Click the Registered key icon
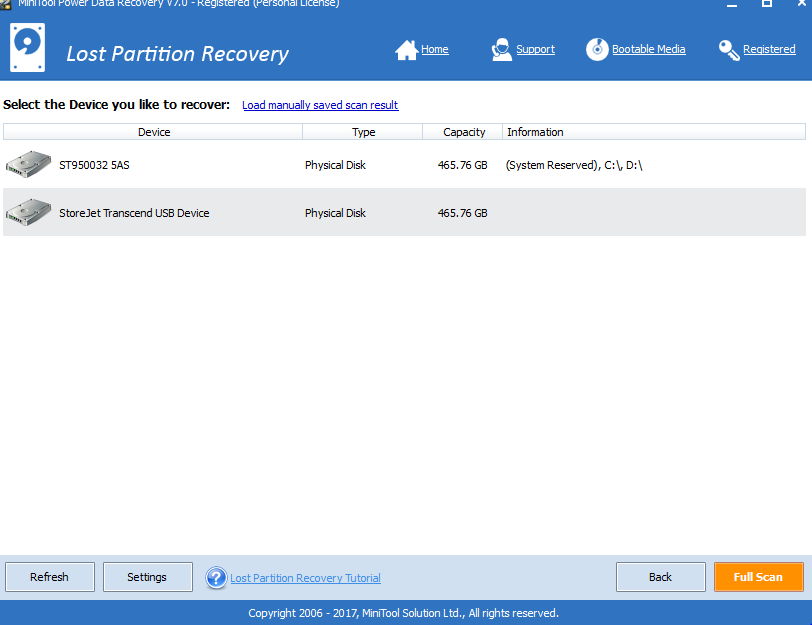 (x=729, y=50)
